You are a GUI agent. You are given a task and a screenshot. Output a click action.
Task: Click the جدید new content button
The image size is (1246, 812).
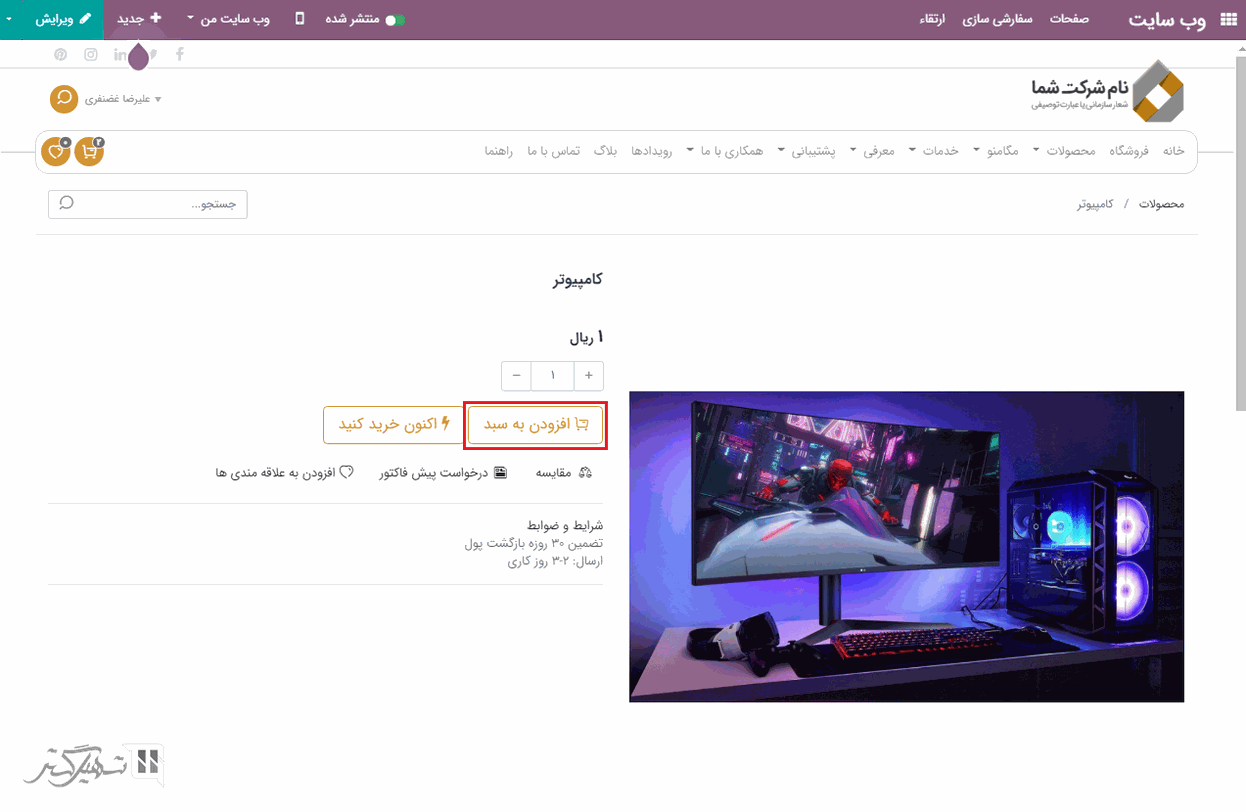point(138,19)
